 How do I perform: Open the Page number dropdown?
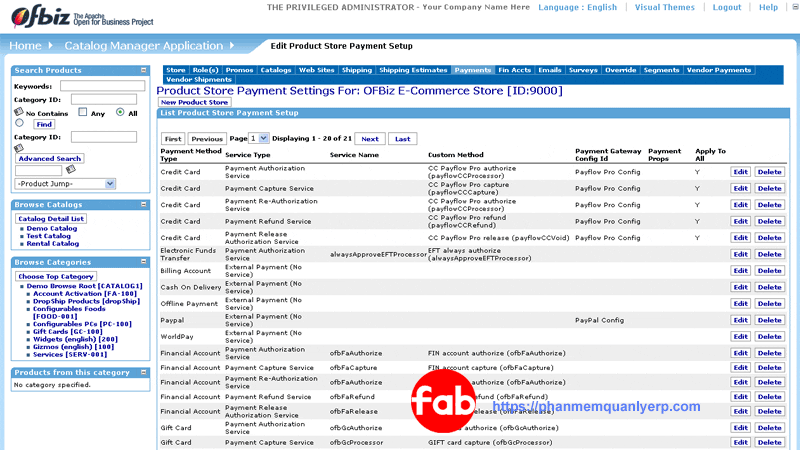(258, 138)
